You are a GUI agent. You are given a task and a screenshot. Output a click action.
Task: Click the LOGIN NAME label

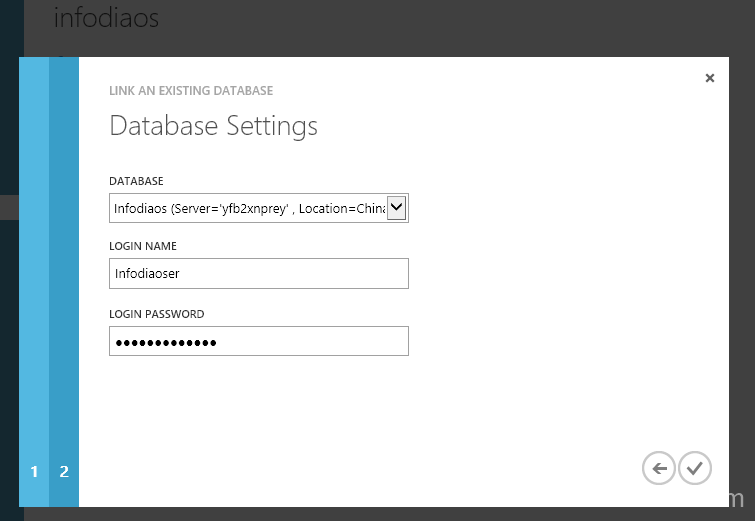click(x=142, y=246)
